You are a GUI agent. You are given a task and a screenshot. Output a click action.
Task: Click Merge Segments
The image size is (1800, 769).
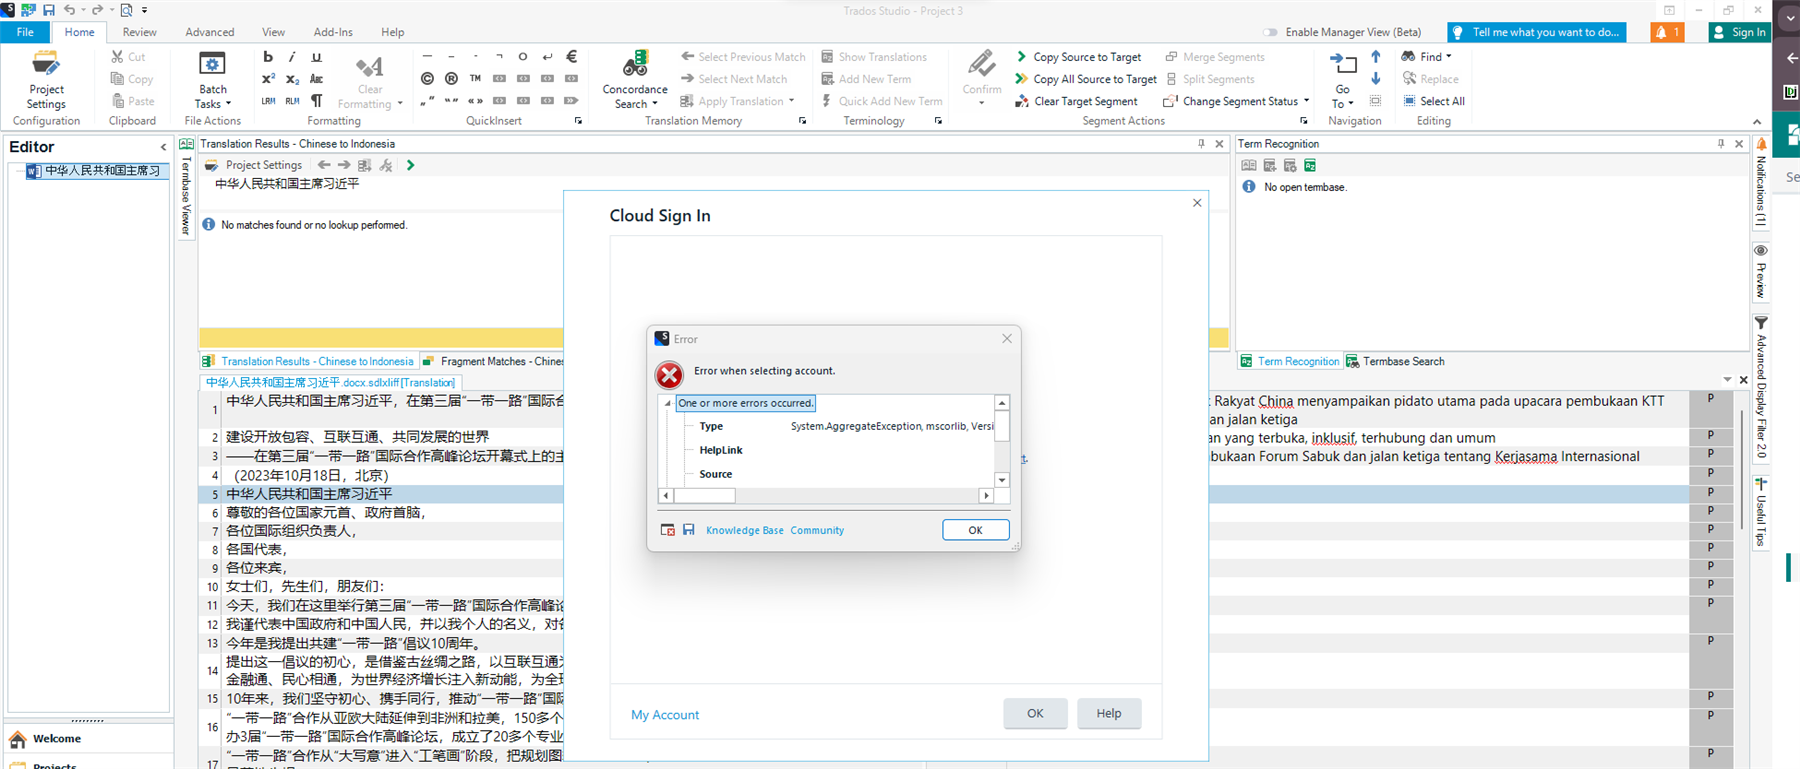tap(1215, 57)
